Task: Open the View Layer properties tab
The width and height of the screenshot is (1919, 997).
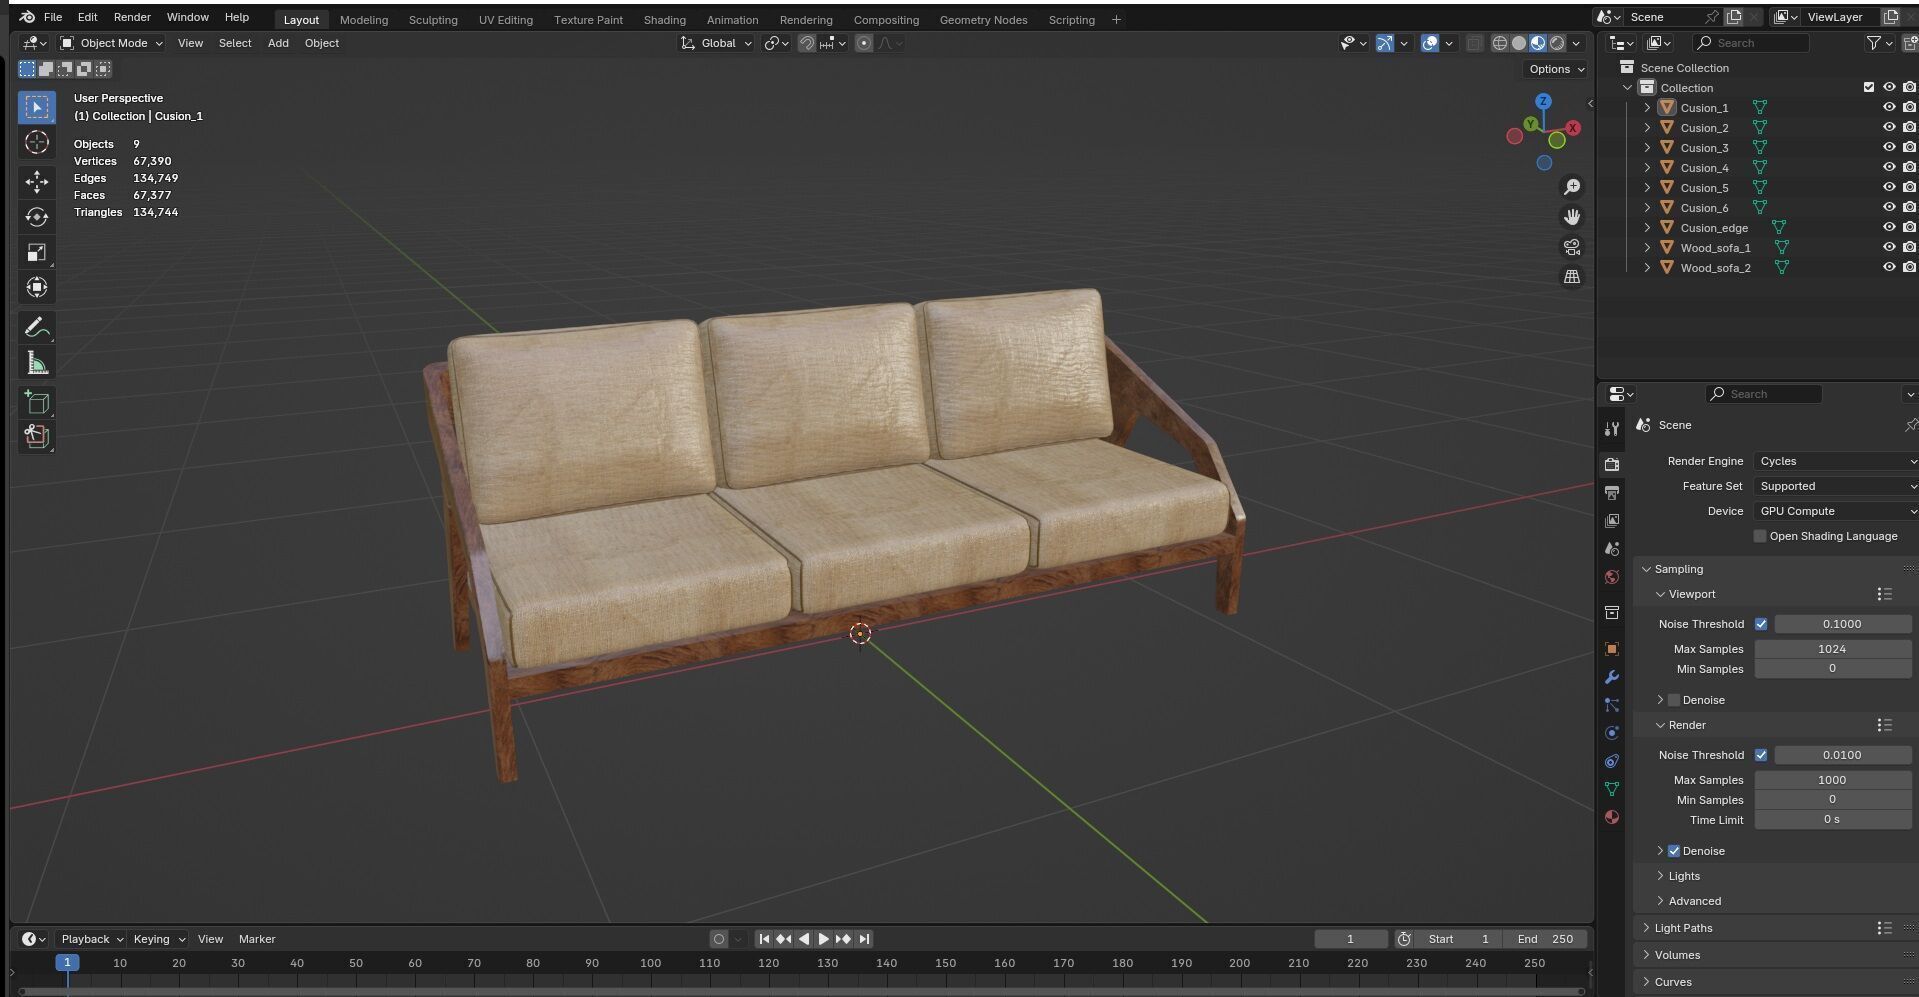Action: pos(1611,520)
